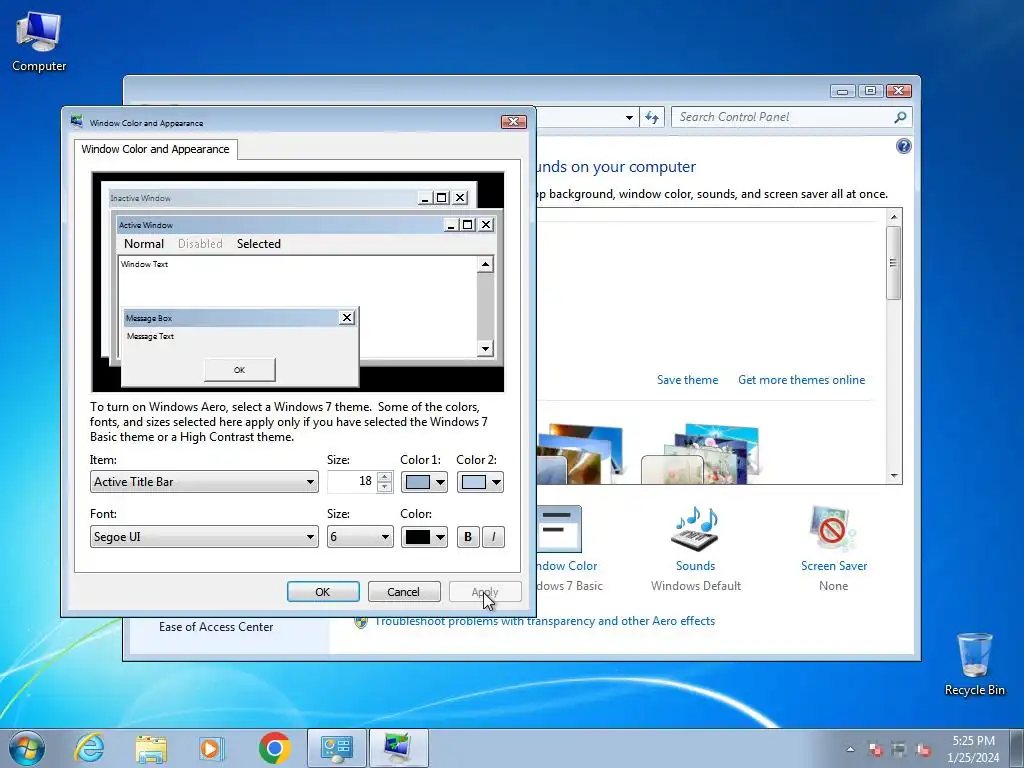Click the Screen Saver icon

833,528
